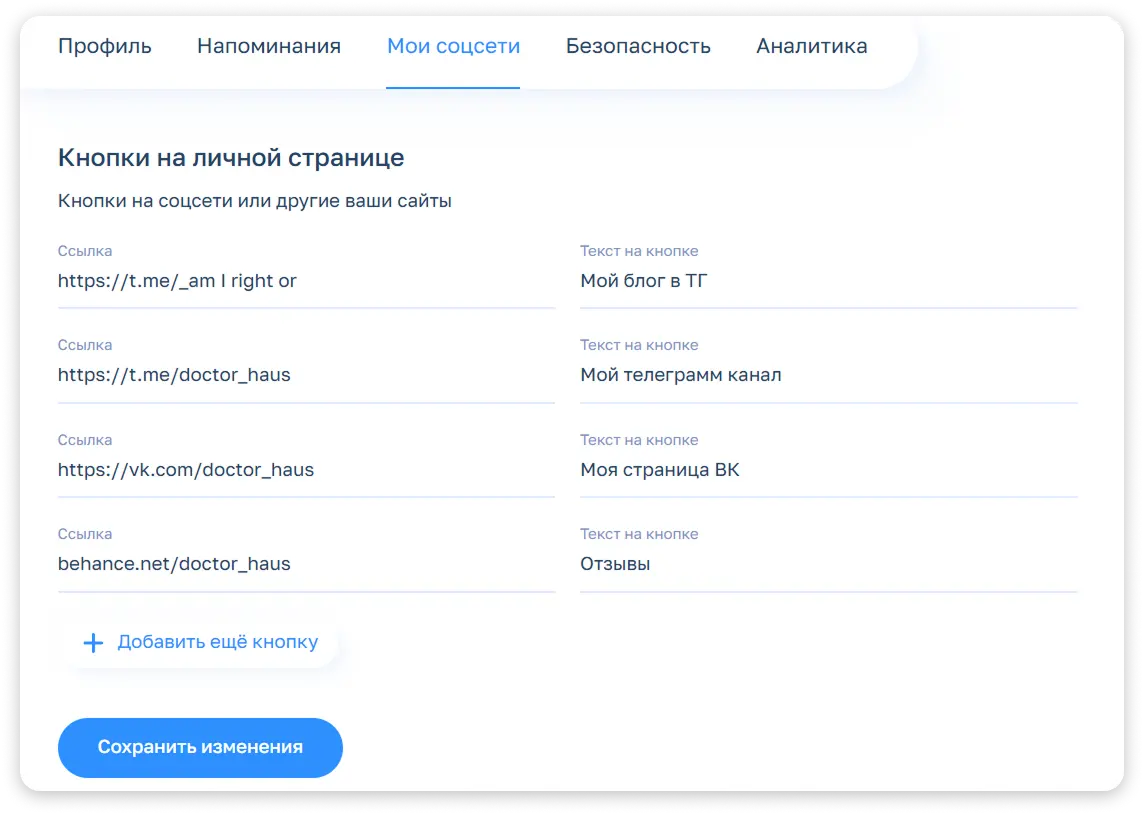
Task: Click the Ссылка label above behance.net link
Action: coord(85,534)
